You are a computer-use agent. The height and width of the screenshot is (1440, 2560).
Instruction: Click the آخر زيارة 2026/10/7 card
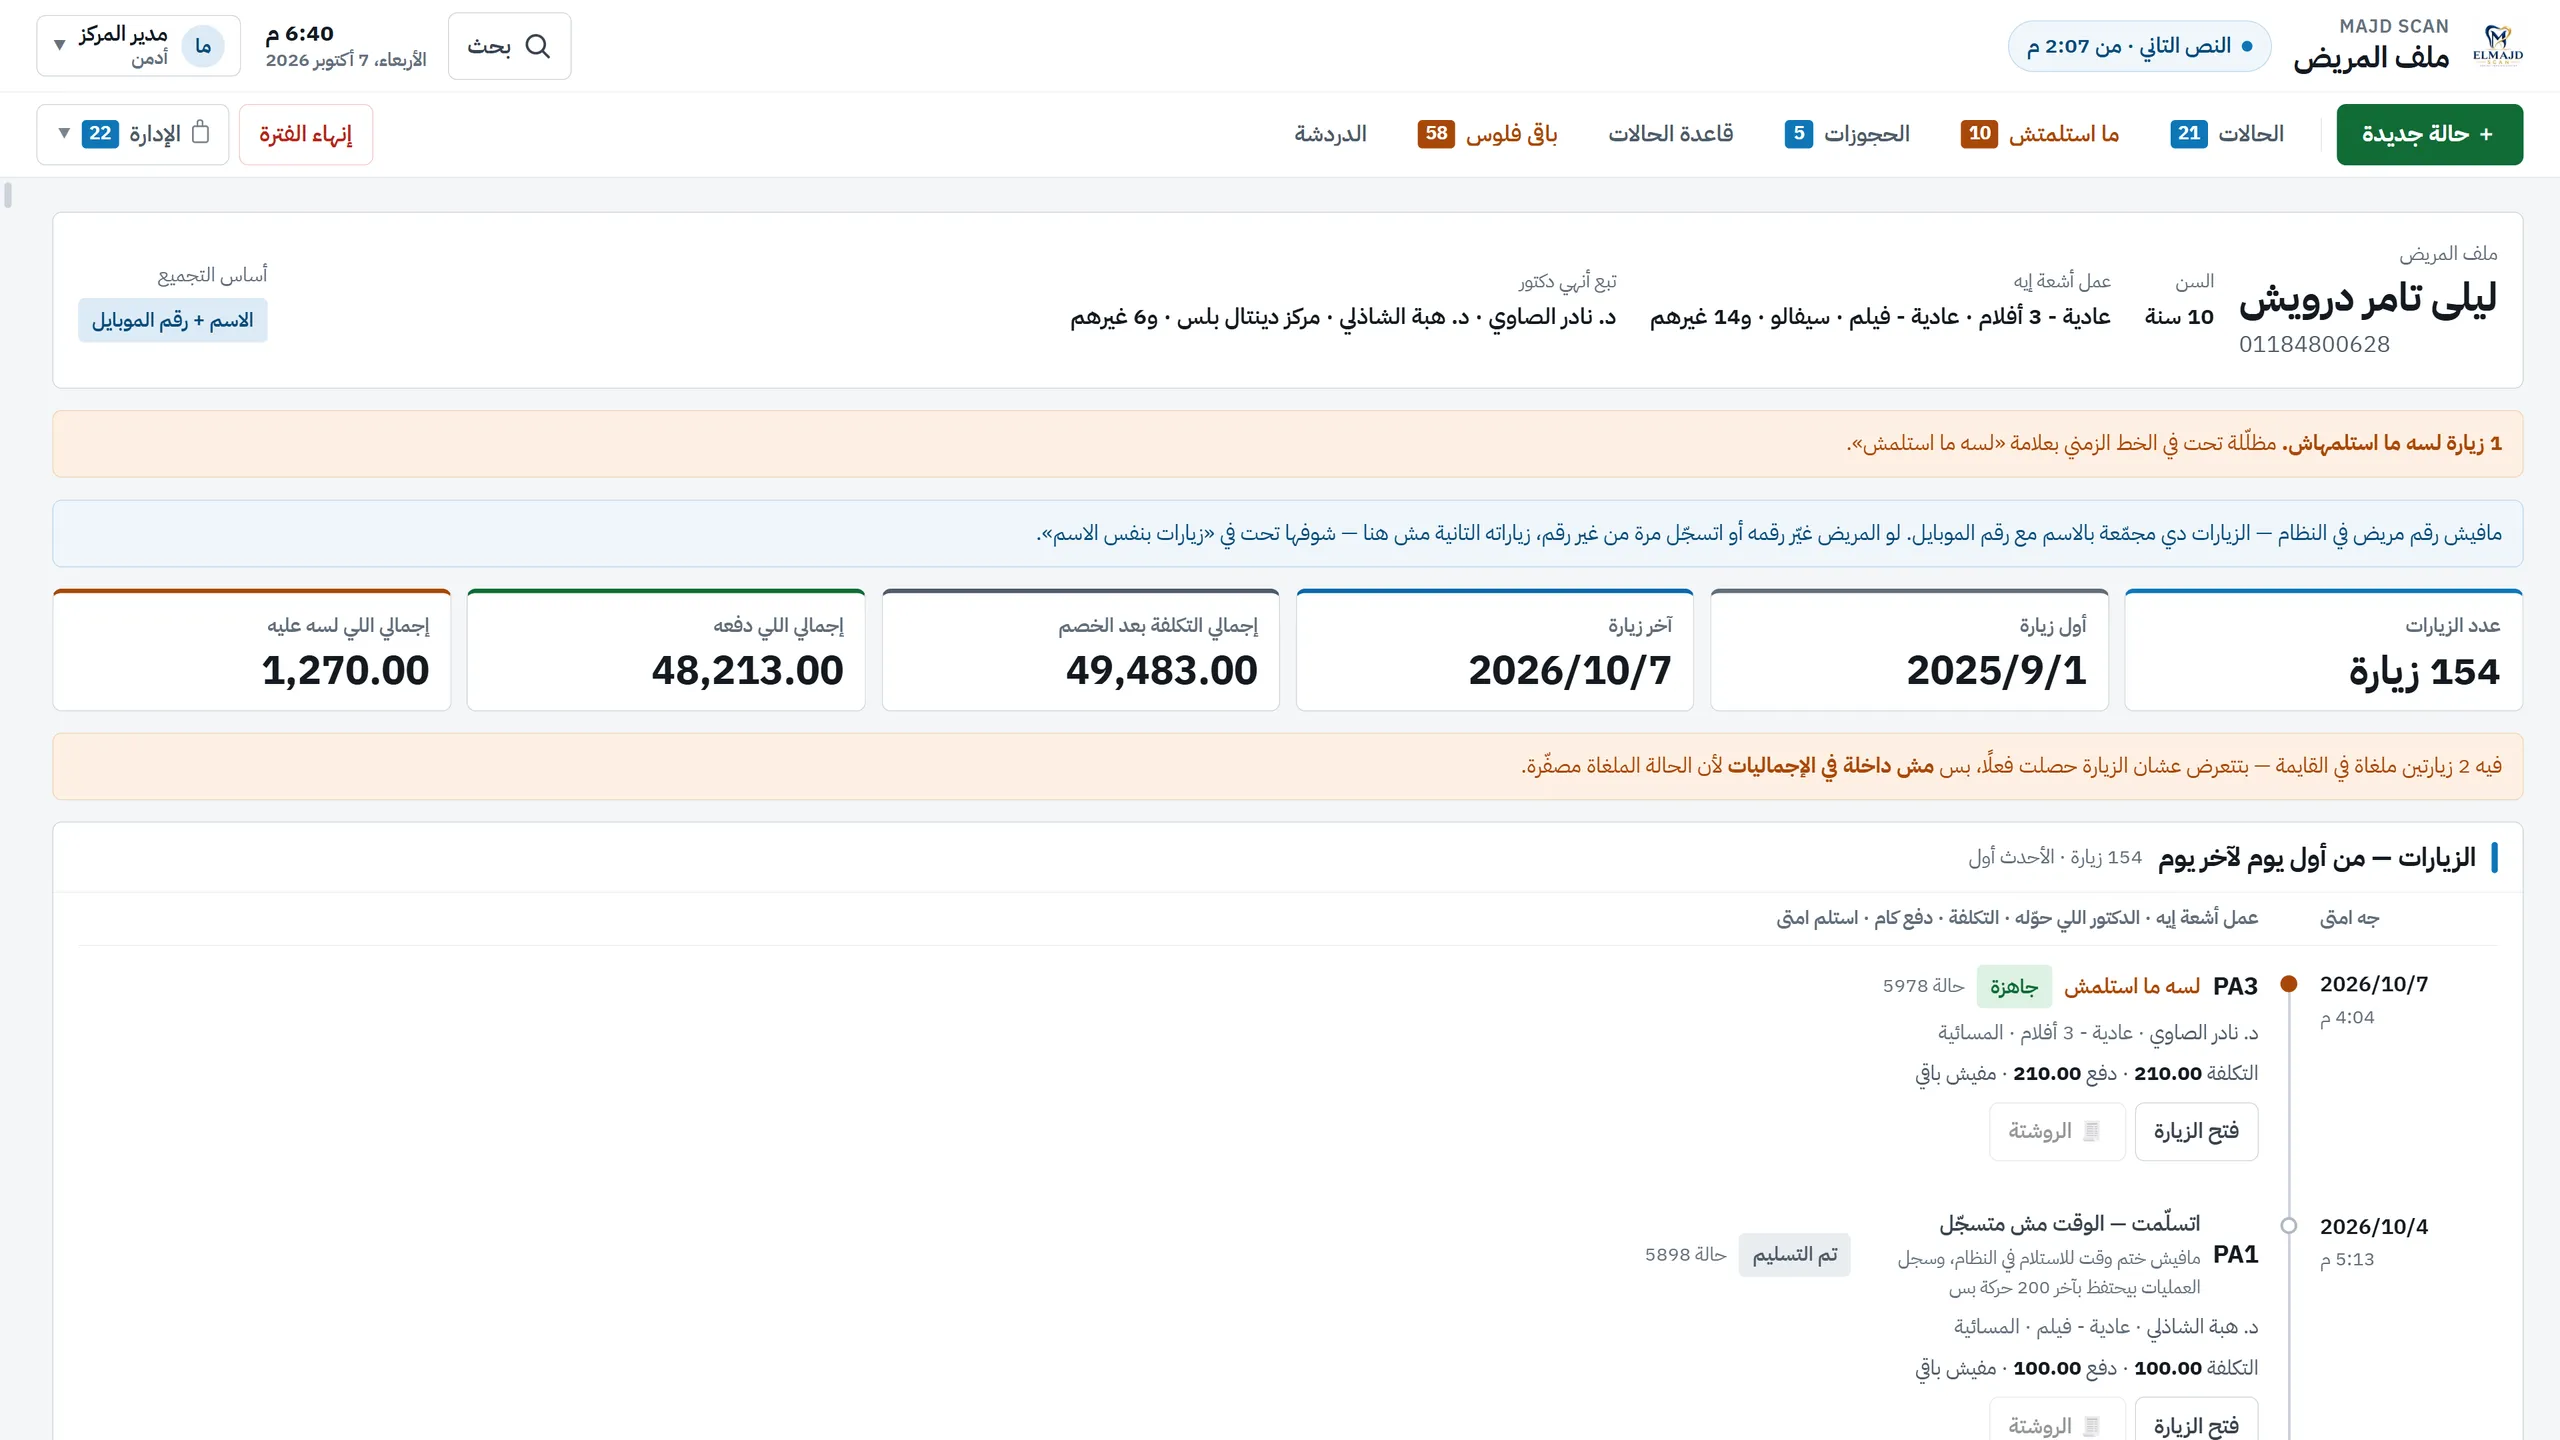(1494, 650)
